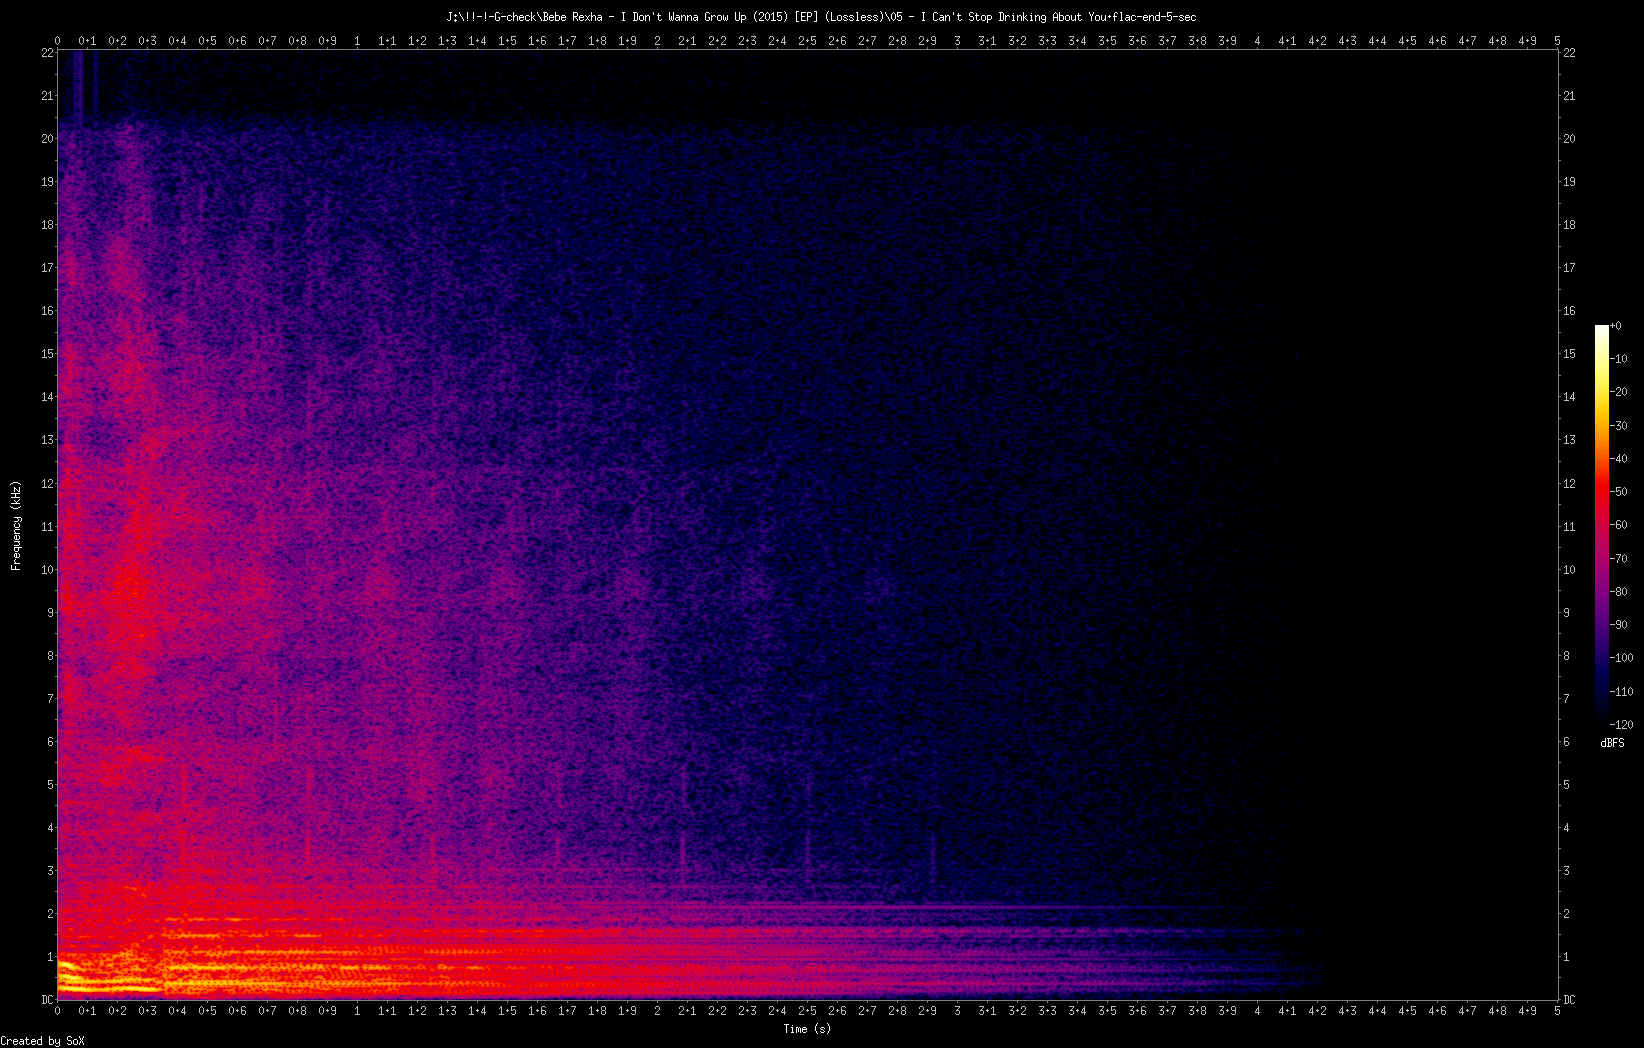Viewport: 1644px width, 1048px height.
Task: Click the "-80" color scale label
Action: click(x=1619, y=592)
